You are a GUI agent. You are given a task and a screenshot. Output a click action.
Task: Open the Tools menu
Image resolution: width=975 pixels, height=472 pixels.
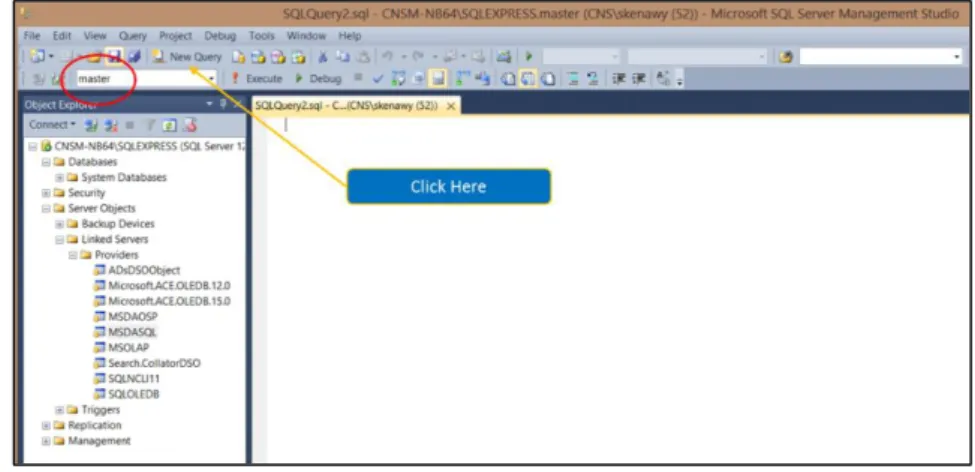(x=262, y=35)
